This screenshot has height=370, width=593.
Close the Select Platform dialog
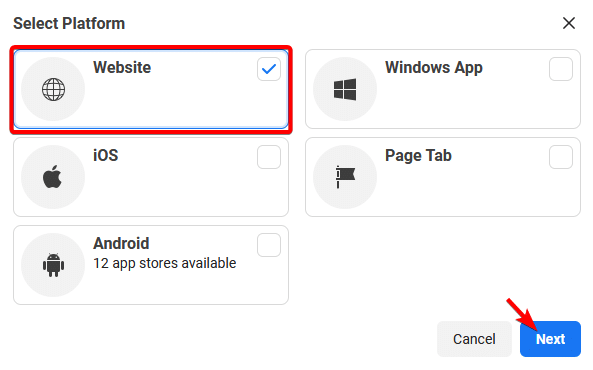pos(569,23)
